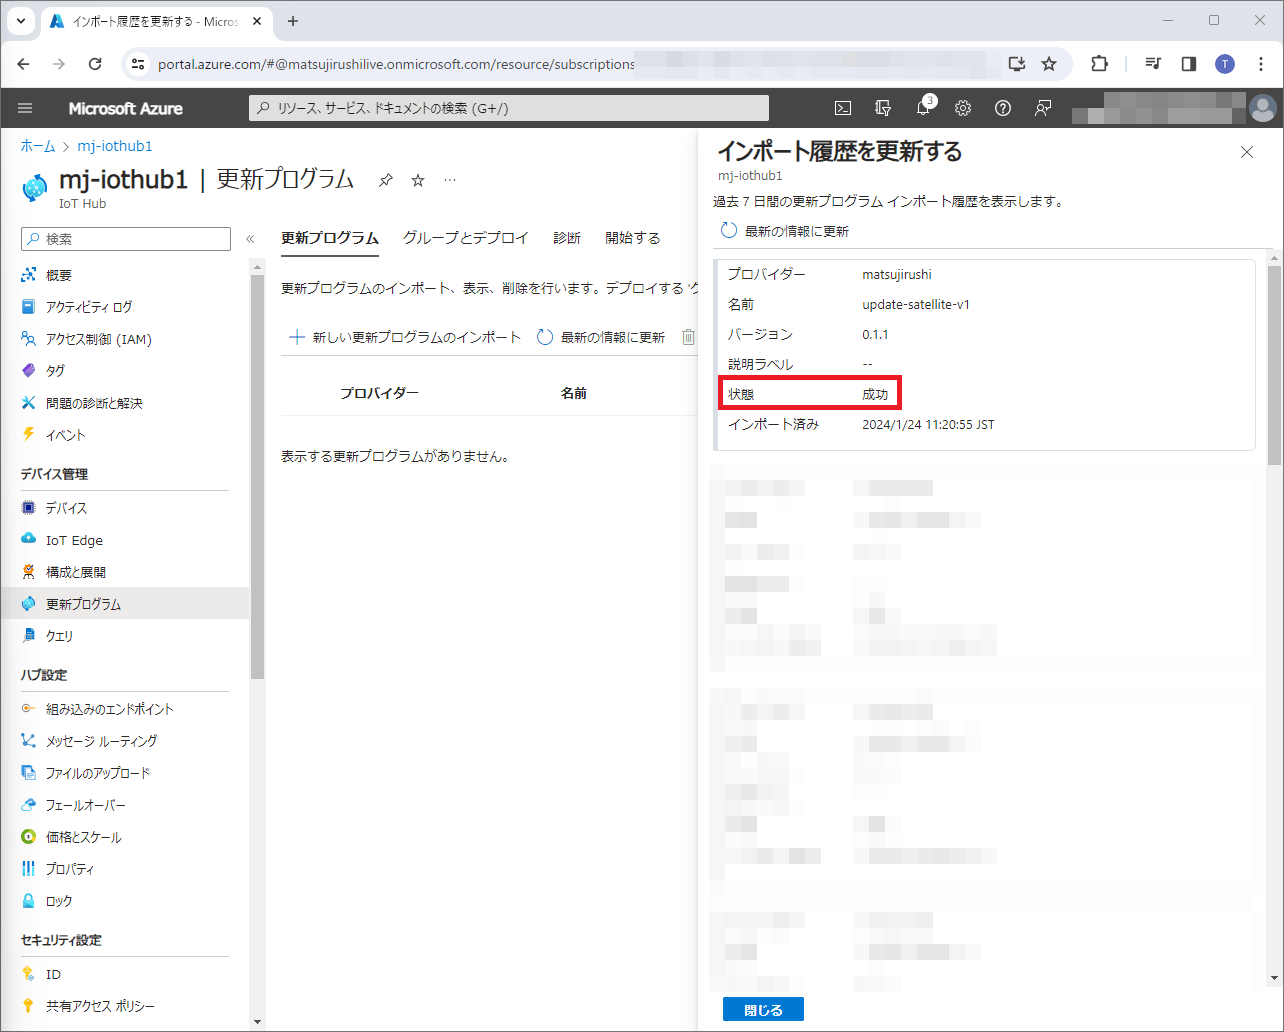Select 更新プログラム in the sidebar
1284x1032 pixels.
click(x=125, y=604)
